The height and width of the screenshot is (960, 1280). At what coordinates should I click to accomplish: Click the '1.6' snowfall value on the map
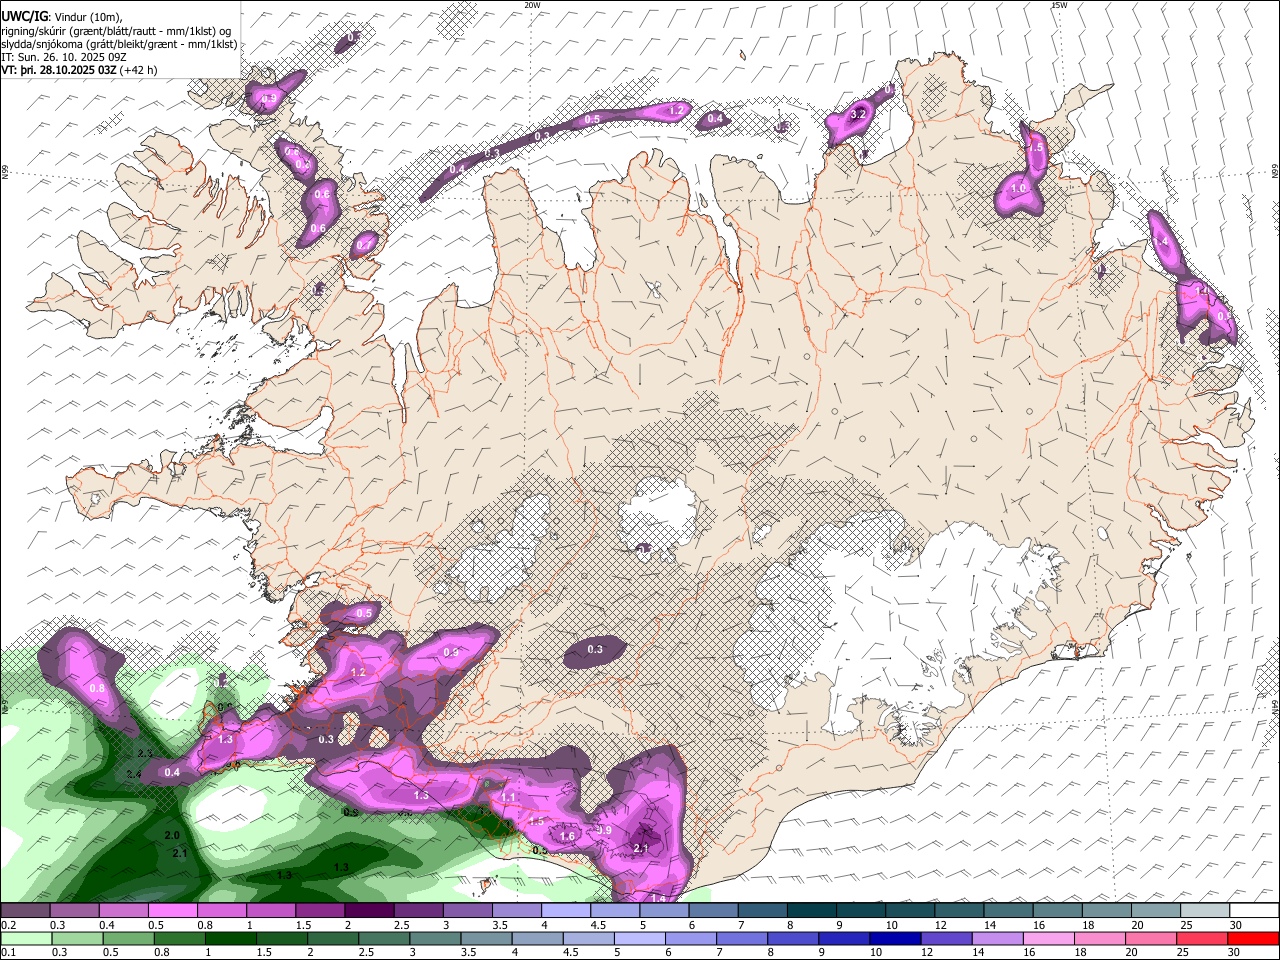[x=567, y=836]
